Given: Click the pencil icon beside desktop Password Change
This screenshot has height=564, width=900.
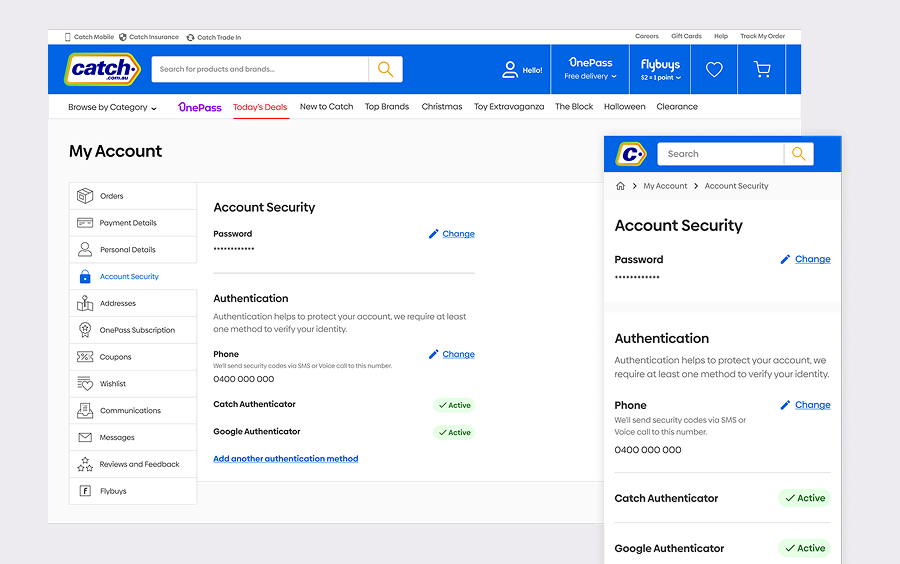Looking at the screenshot, I should (x=433, y=234).
